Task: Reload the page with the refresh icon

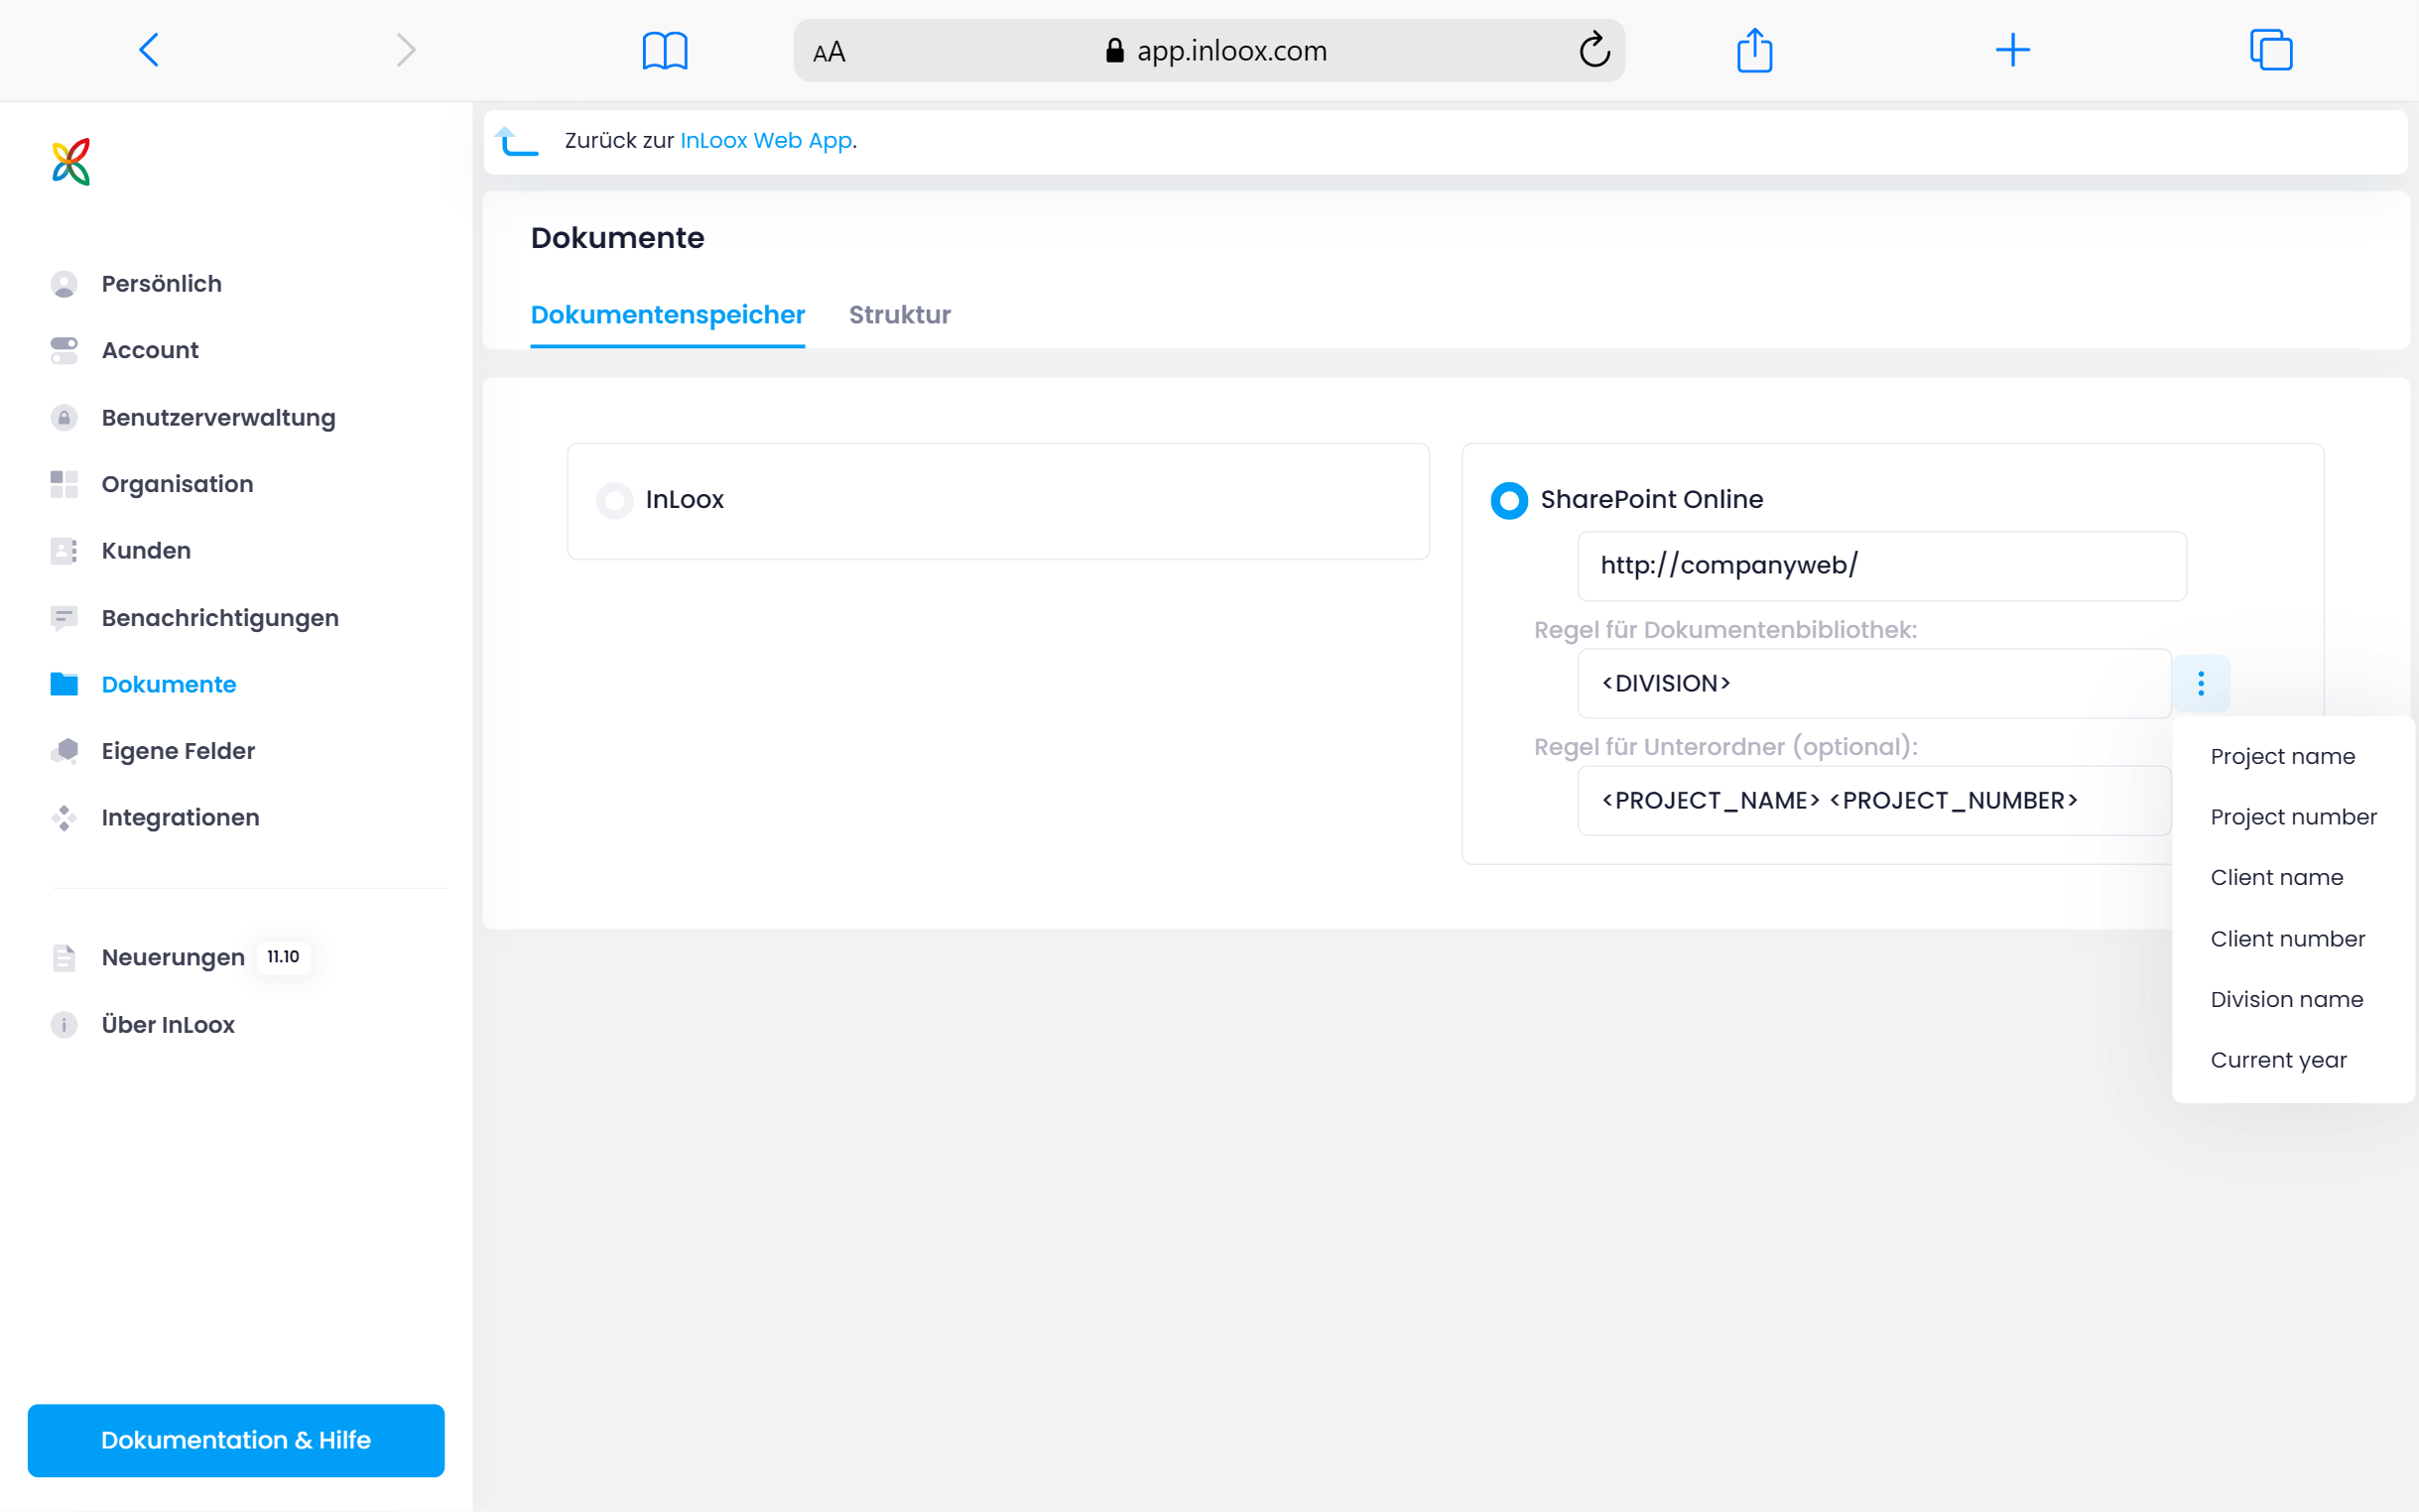Action: click(1594, 49)
